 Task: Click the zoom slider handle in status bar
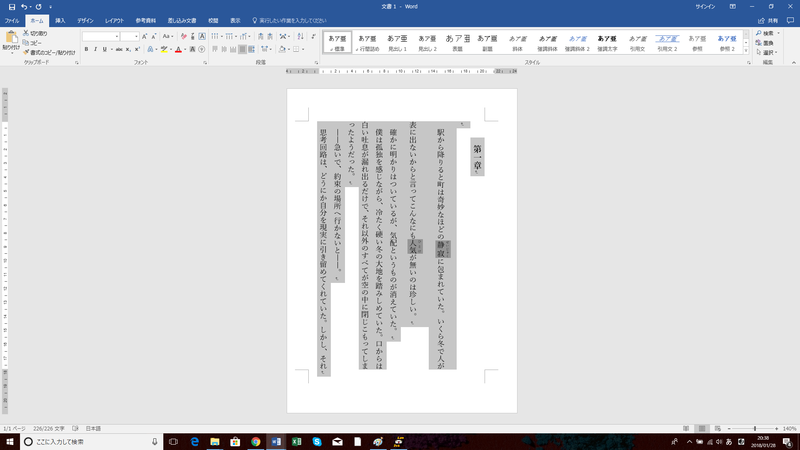click(755, 429)
